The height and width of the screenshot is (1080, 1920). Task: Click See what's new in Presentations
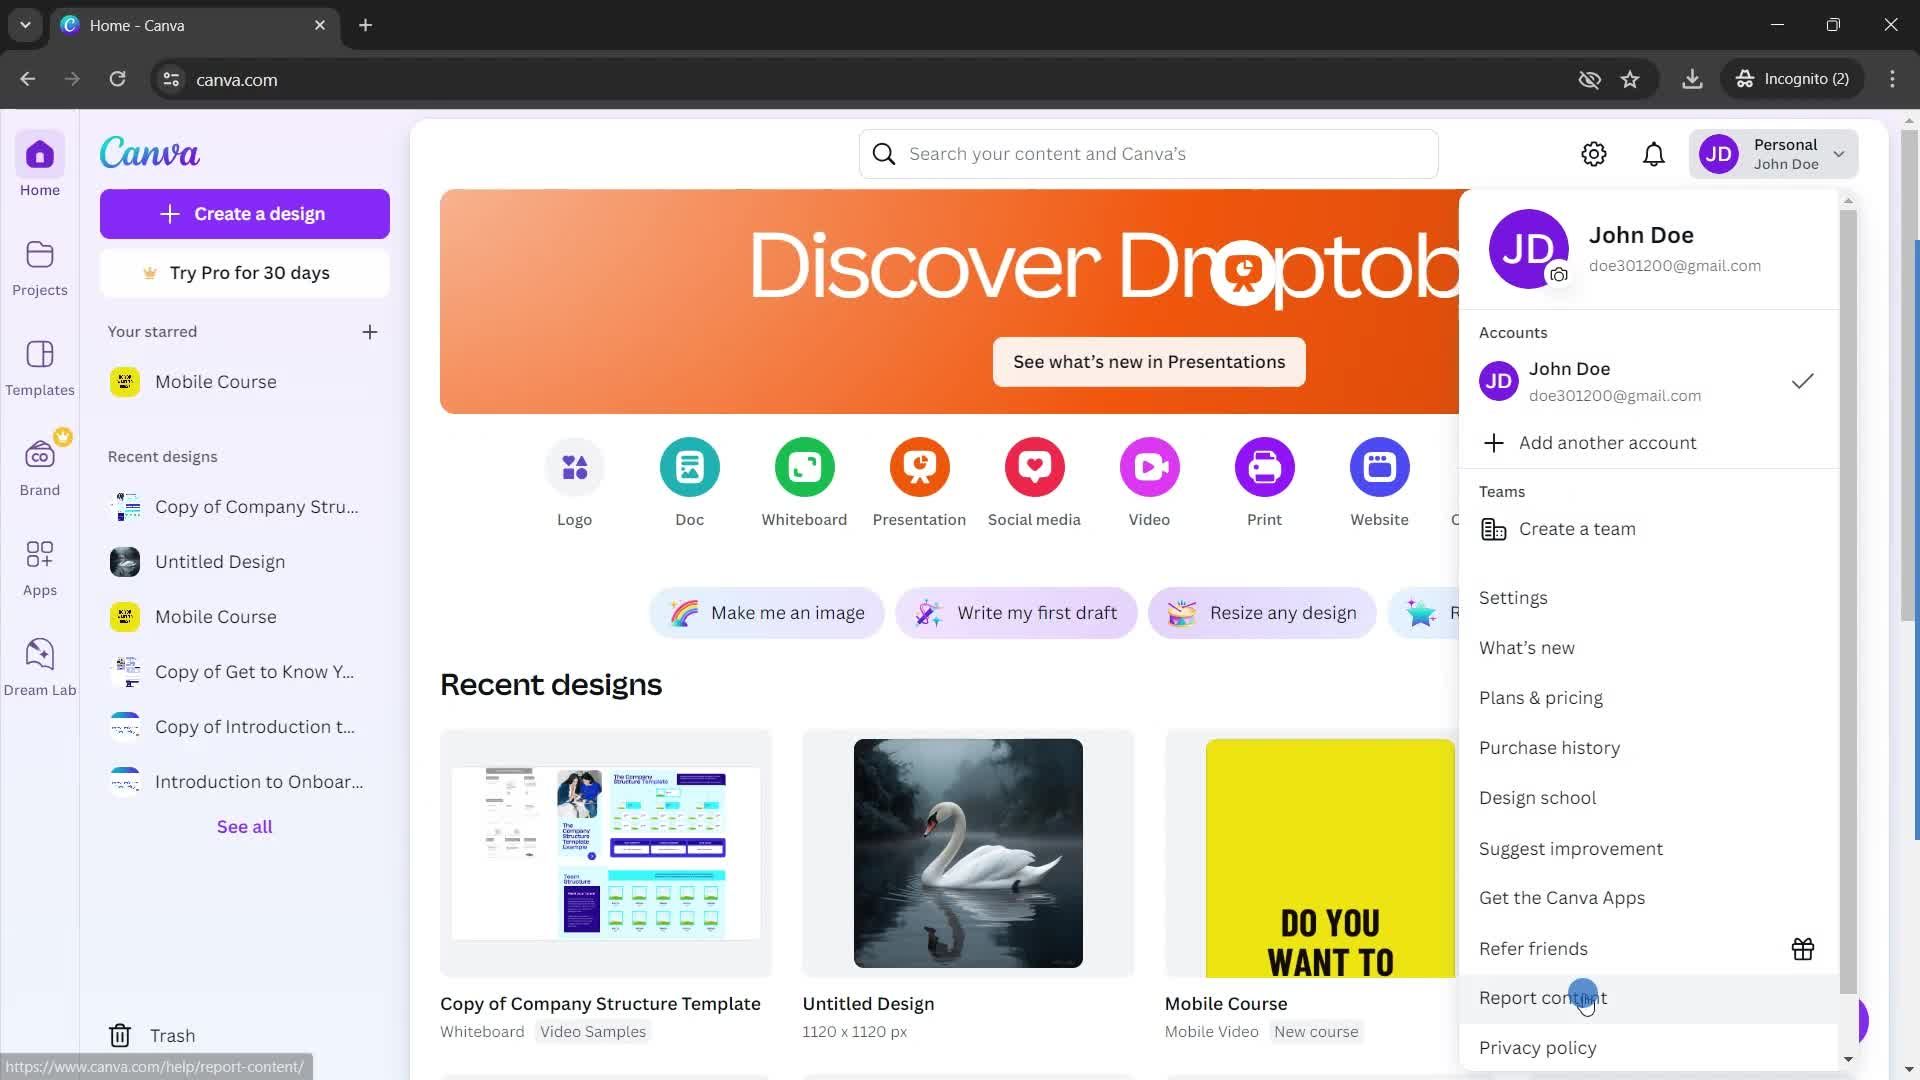[x=1149, y=362]
